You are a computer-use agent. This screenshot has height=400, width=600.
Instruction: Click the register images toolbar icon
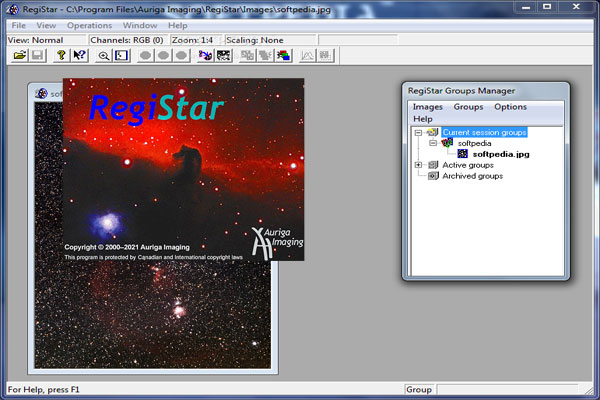205,56
